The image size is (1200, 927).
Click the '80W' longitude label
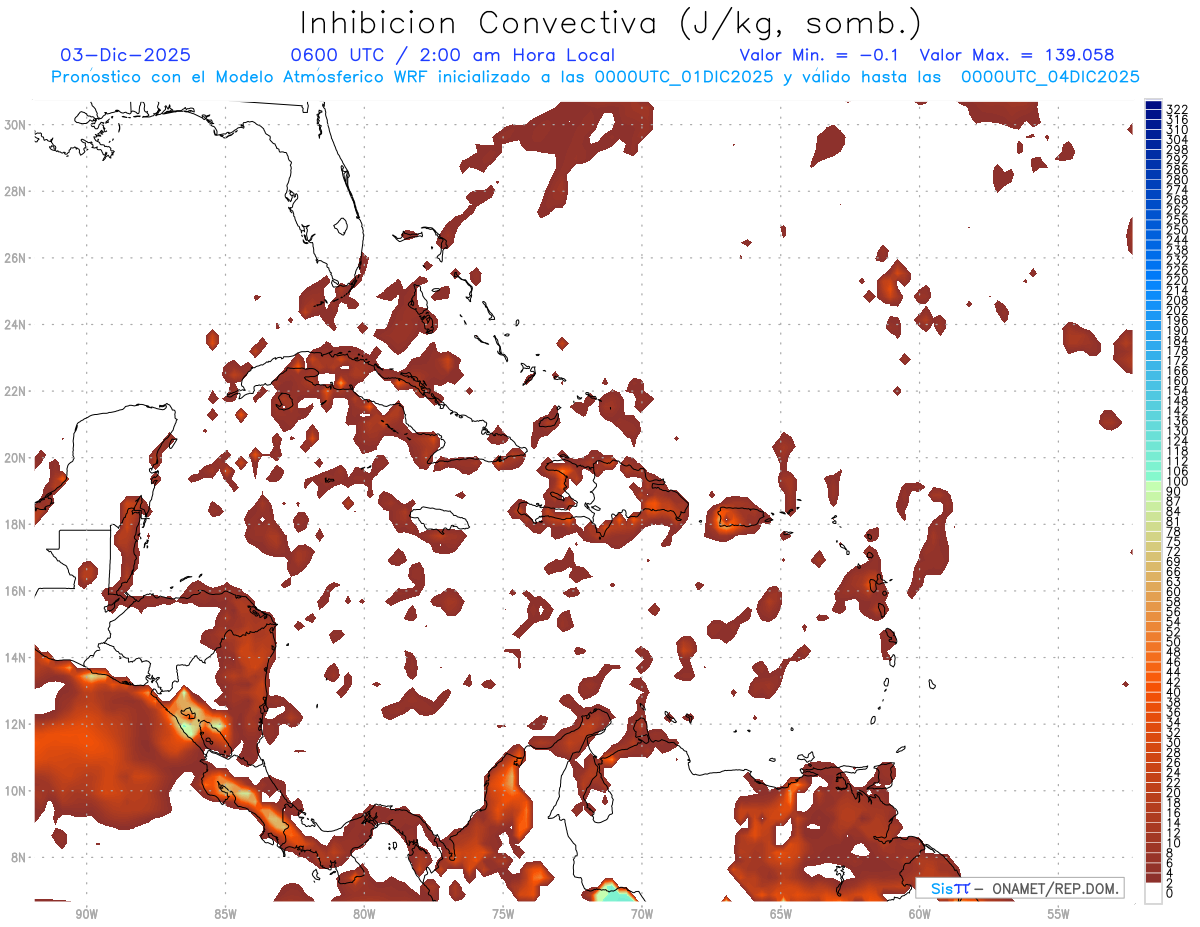click(364, 914)
